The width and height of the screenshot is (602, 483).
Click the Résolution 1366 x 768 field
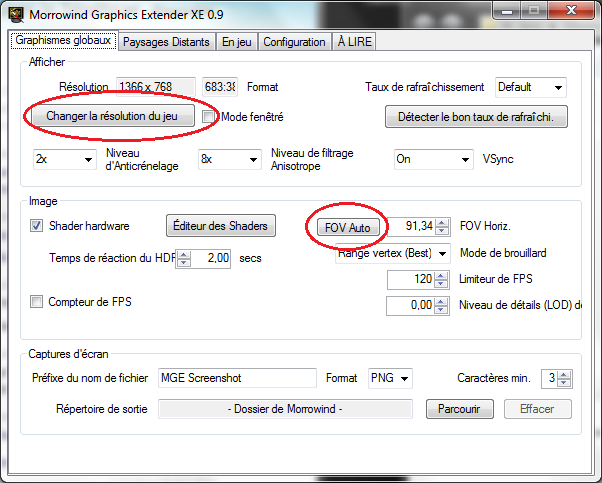coord(155,87)
